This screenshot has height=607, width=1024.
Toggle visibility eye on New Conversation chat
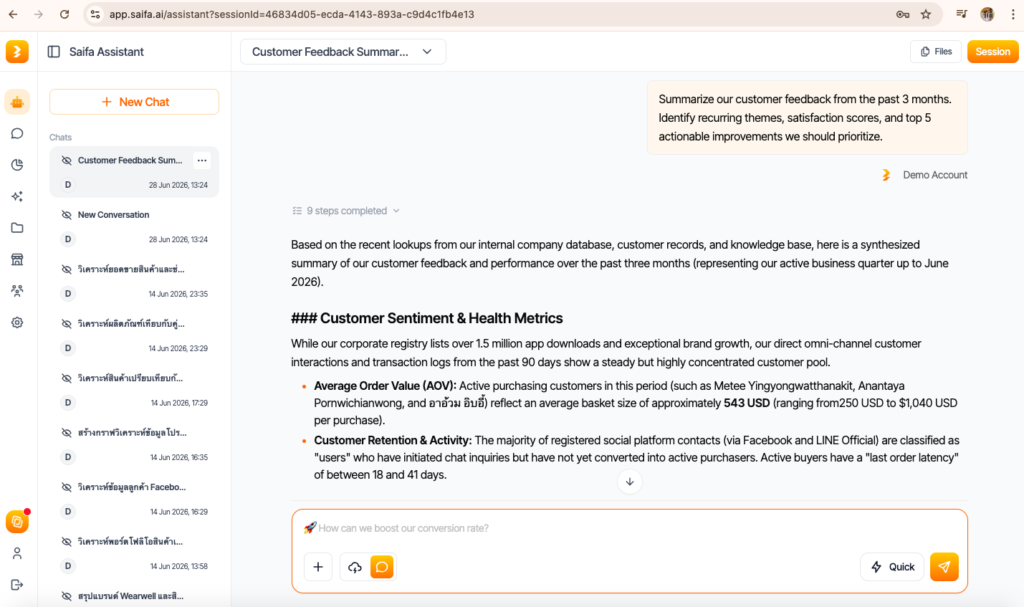click(x=67, y=215)
